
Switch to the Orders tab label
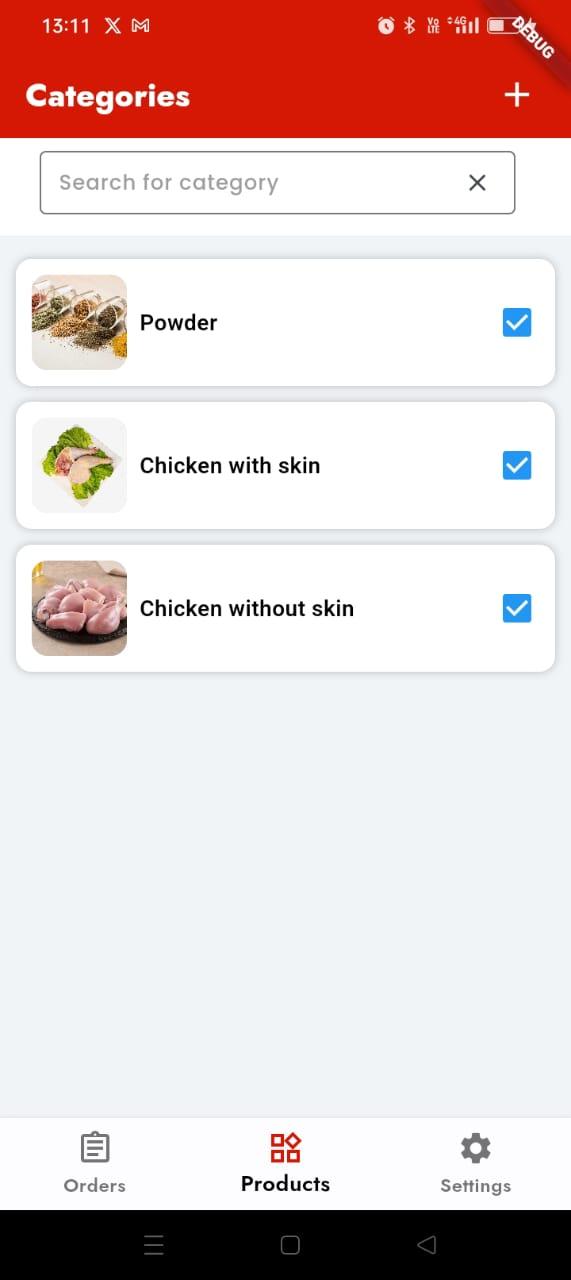[x=95, y=1186]
